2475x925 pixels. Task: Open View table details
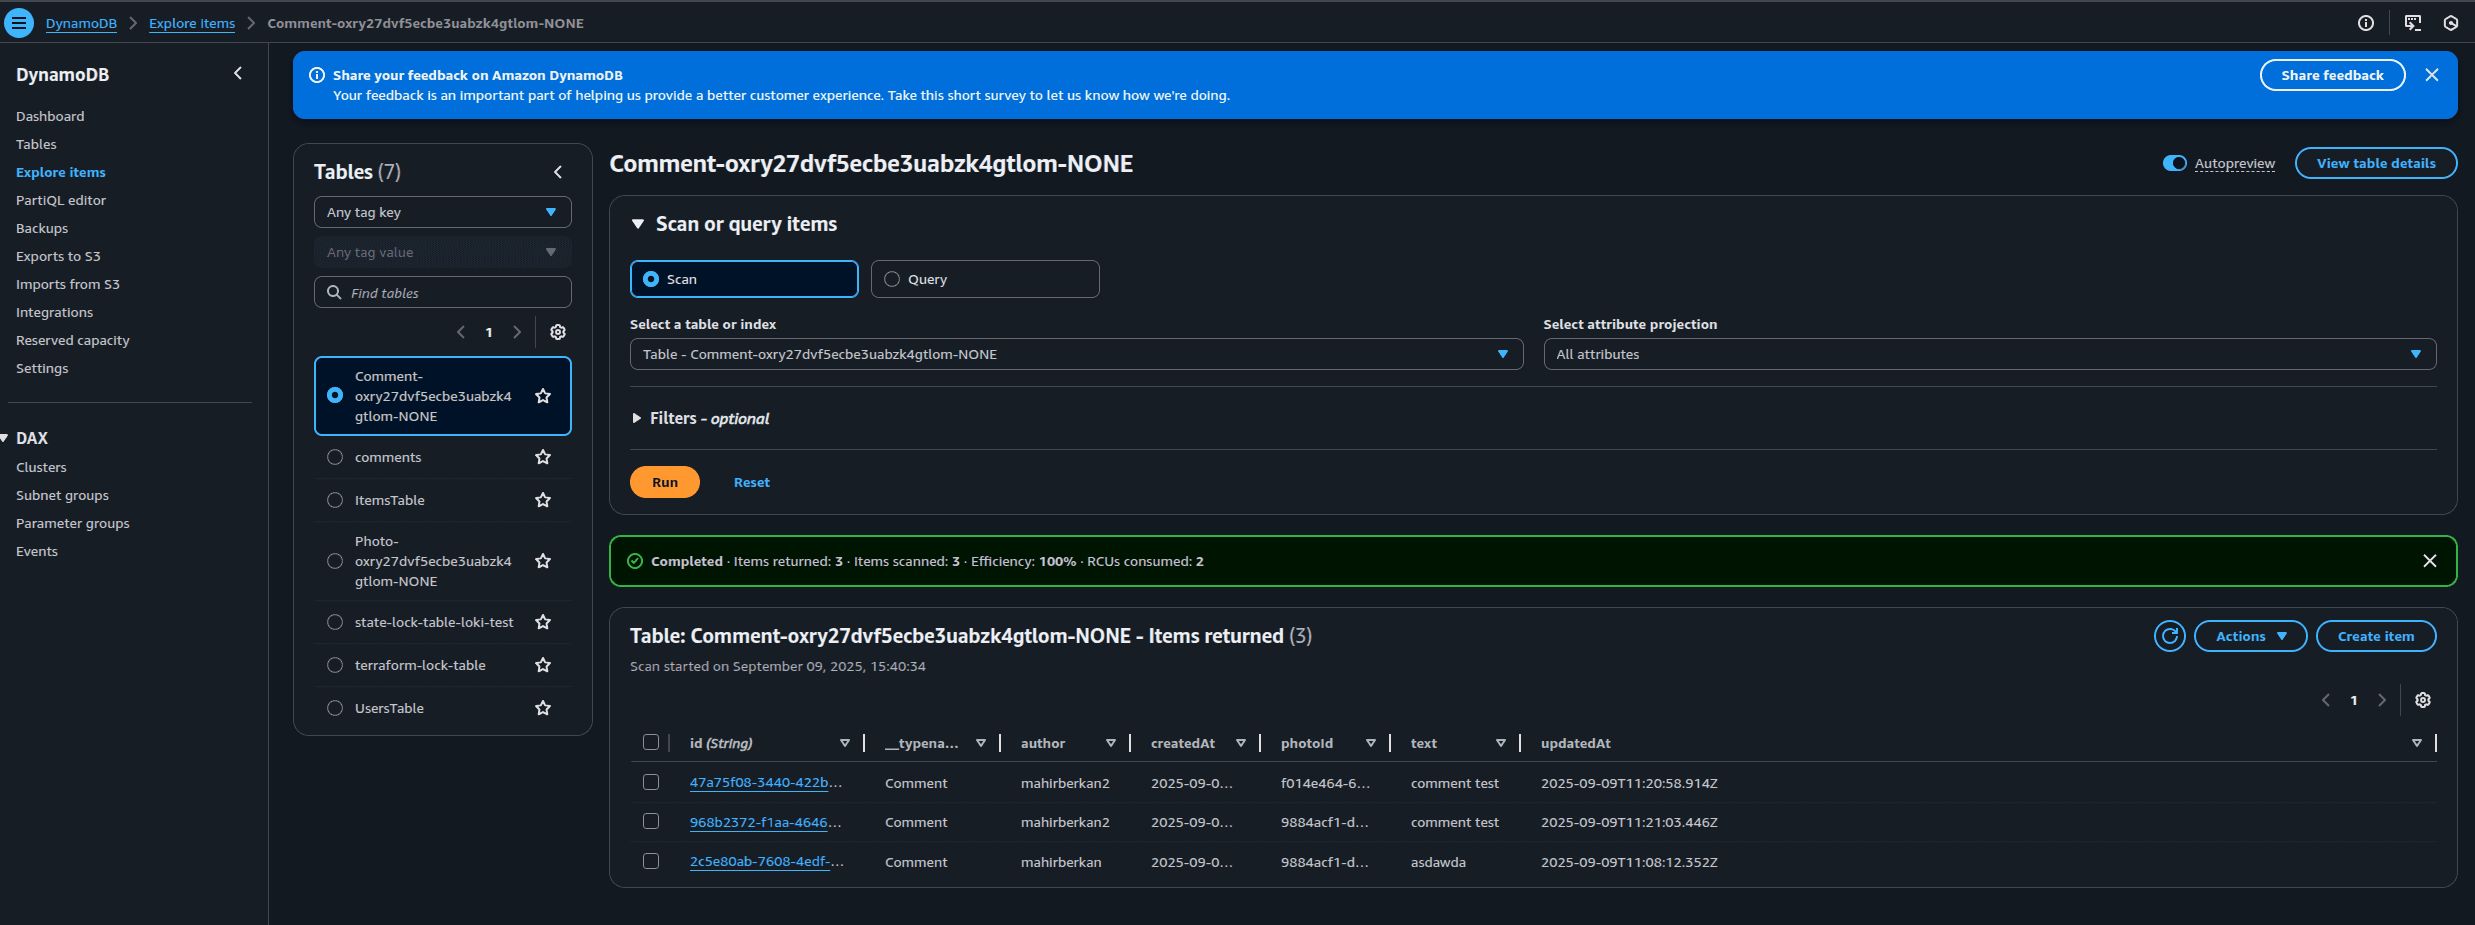point(2375,163)
